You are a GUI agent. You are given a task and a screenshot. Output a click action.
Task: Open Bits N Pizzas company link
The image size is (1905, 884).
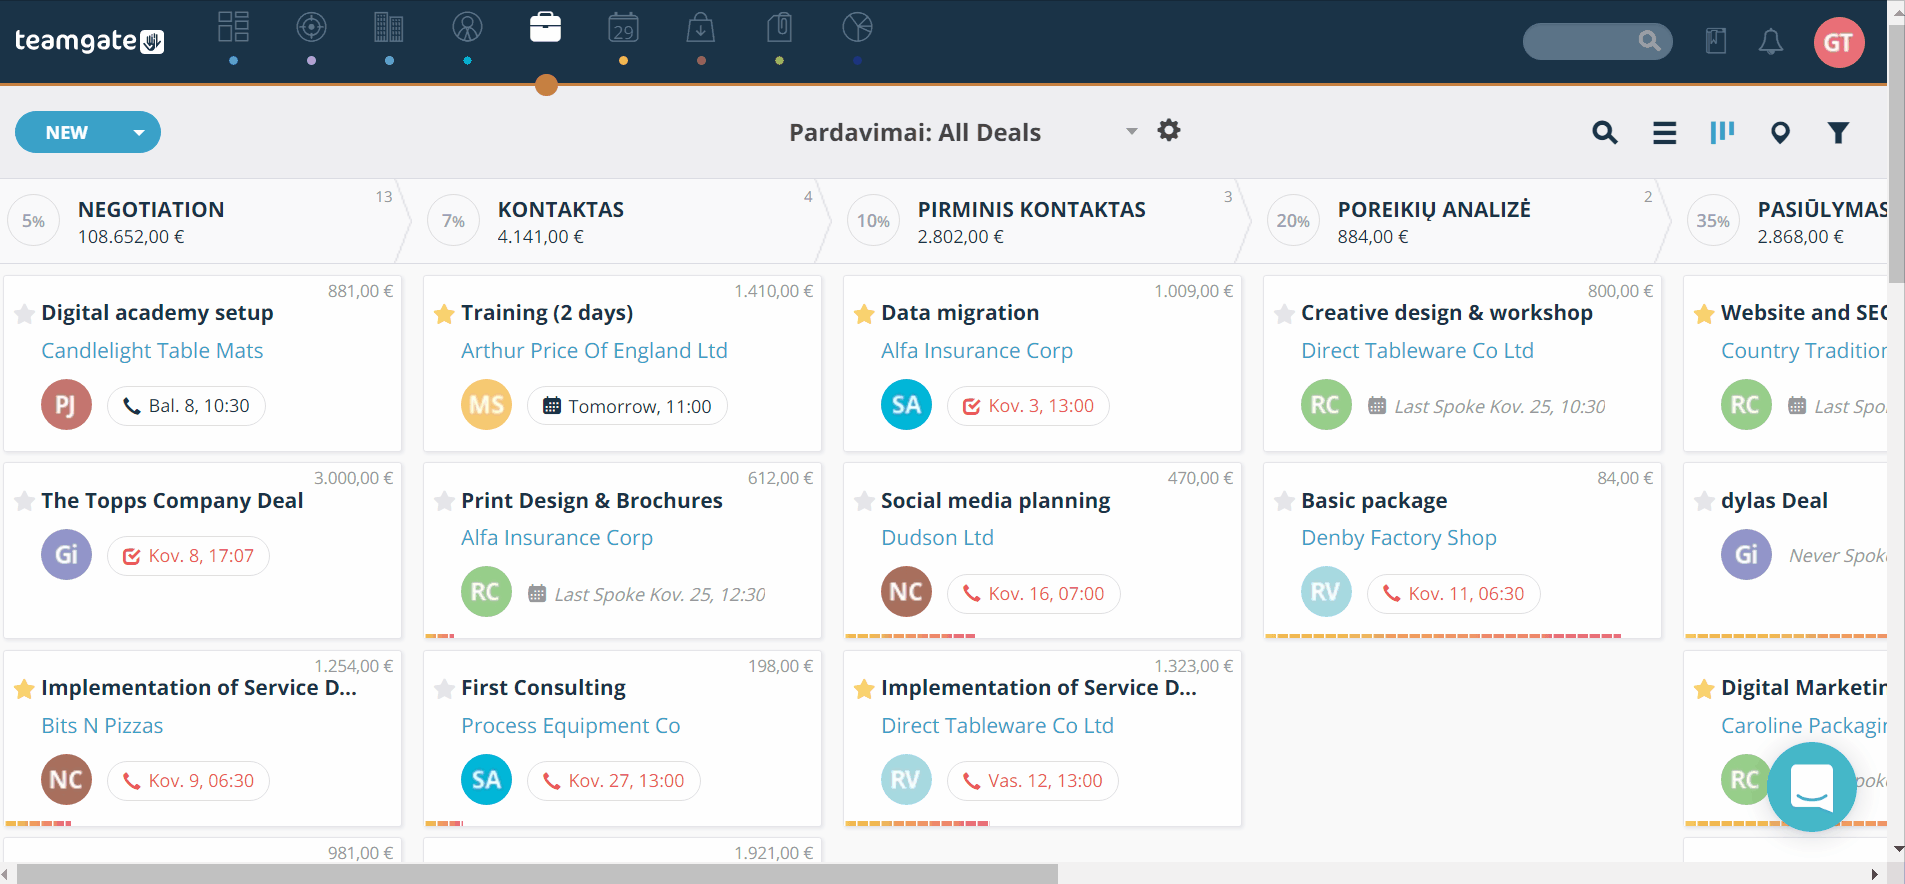click(102, 726)
